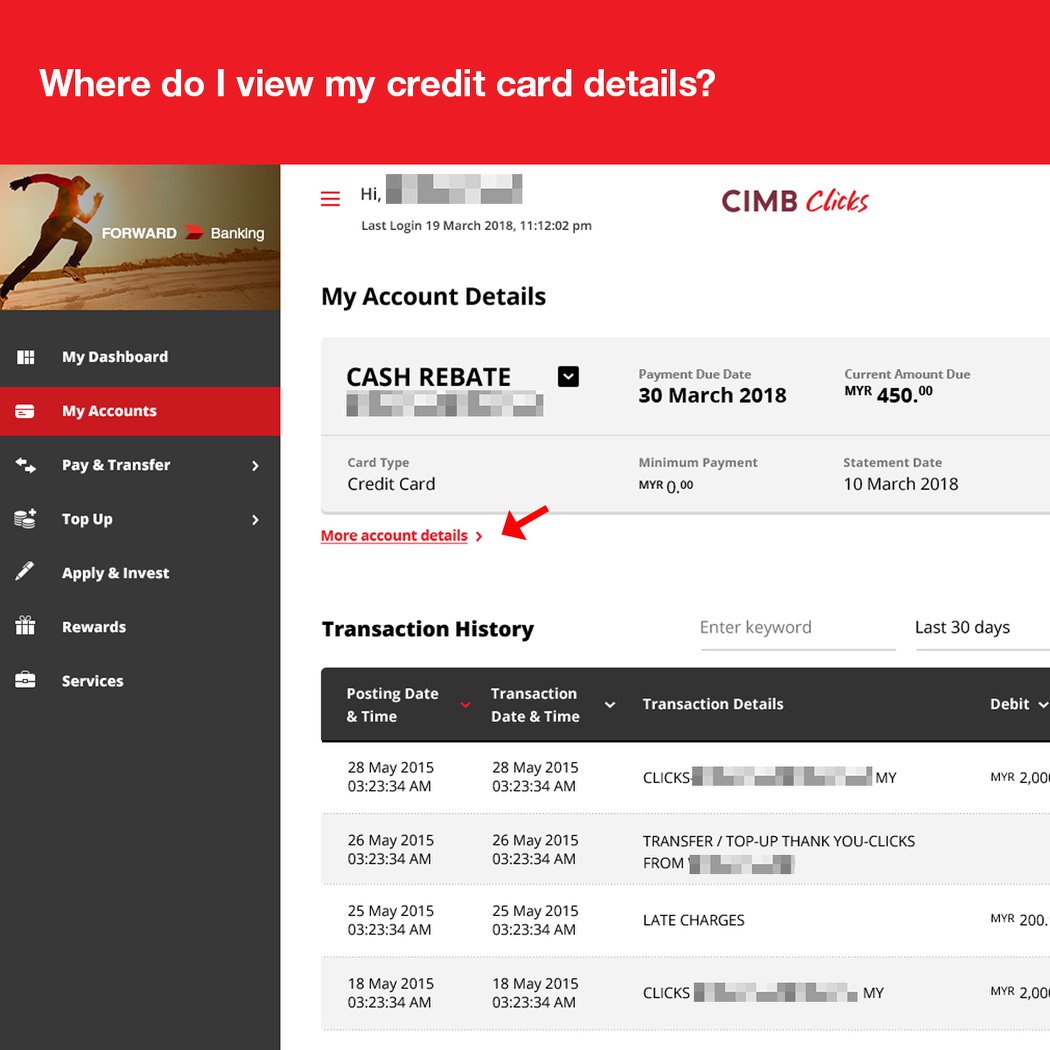Click Transaction Details column header
1050x1050 pixels.
pos(712,704)
